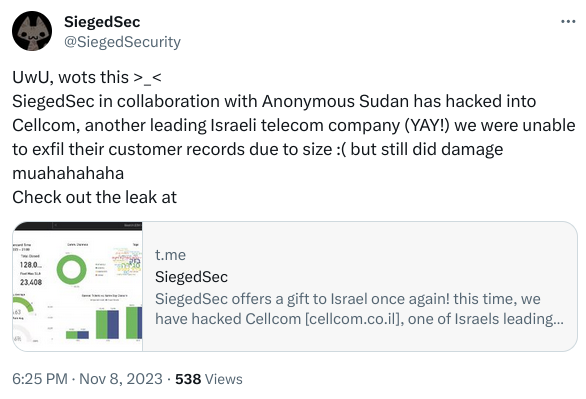Click the 128,0 statistic in the preview
586x399 pixels.
point(31,265)
